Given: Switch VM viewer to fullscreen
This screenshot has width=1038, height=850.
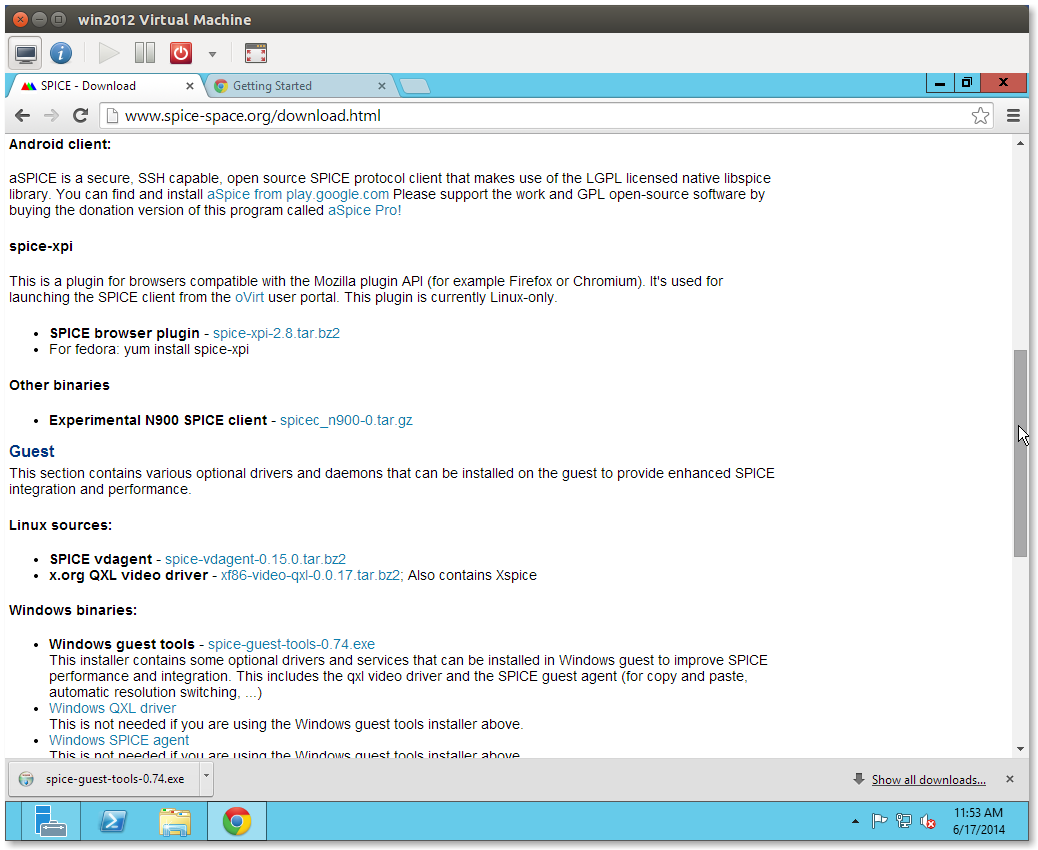Looking at the screenshot, I should point(256,54).
